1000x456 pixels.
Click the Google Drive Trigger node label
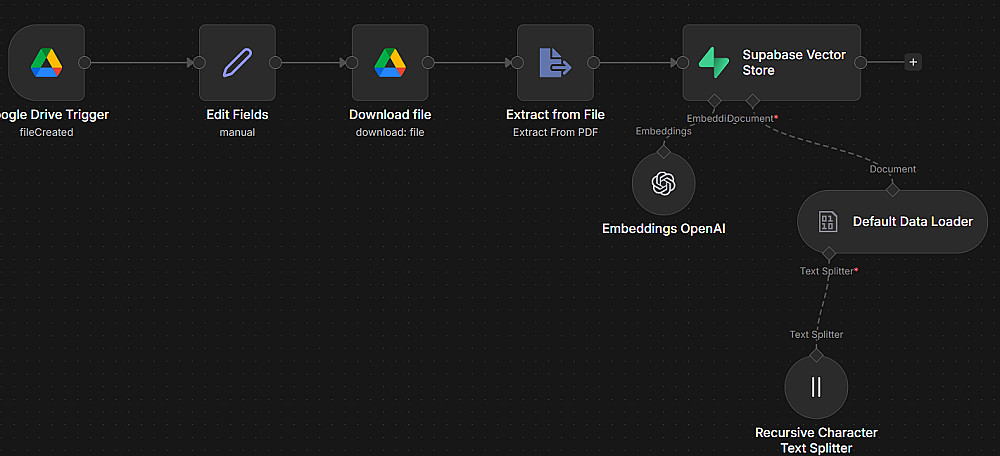[54, 115]
